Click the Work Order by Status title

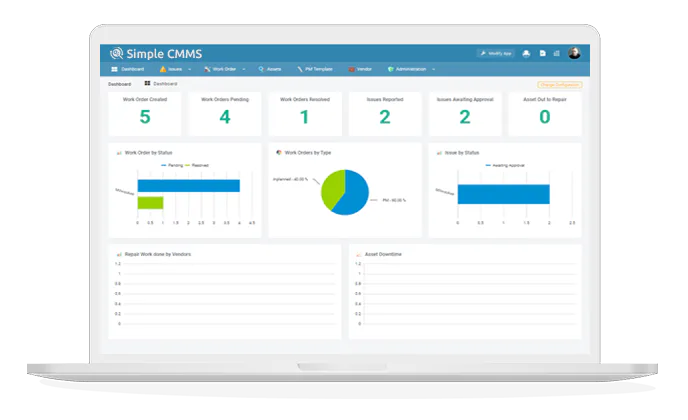tap(148, 153)
